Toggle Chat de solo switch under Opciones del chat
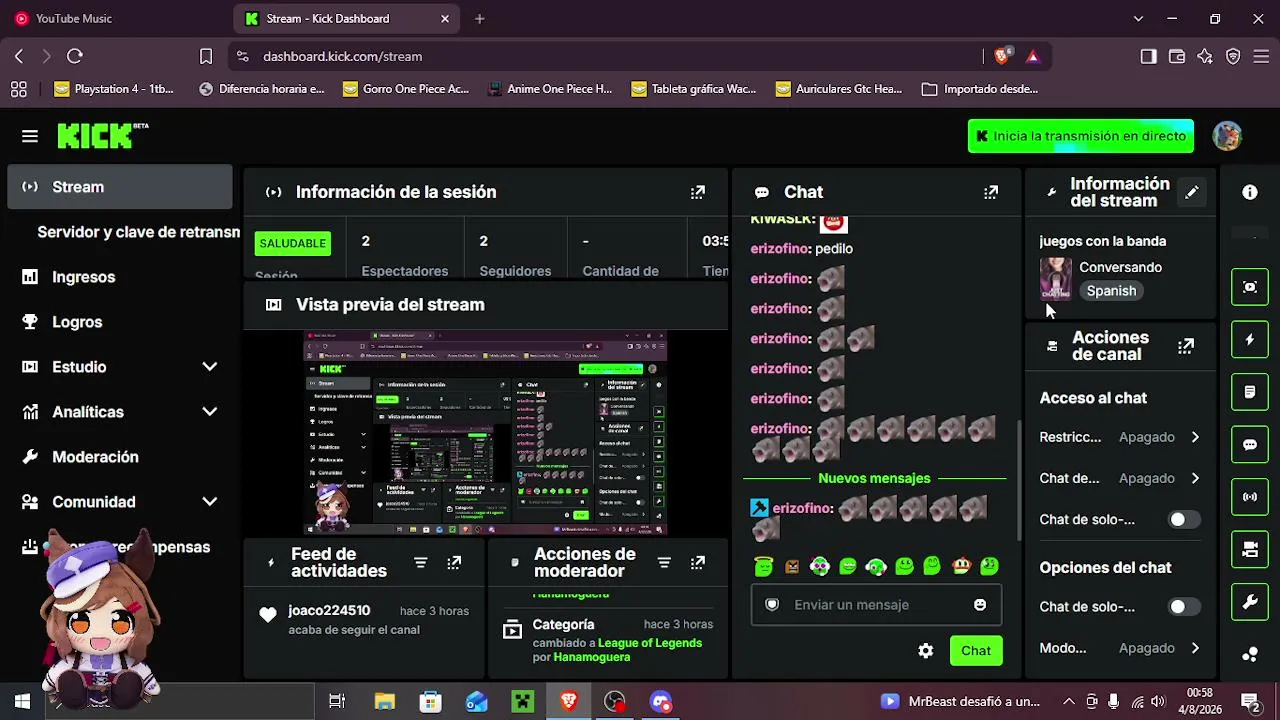 pos(1184,607)
